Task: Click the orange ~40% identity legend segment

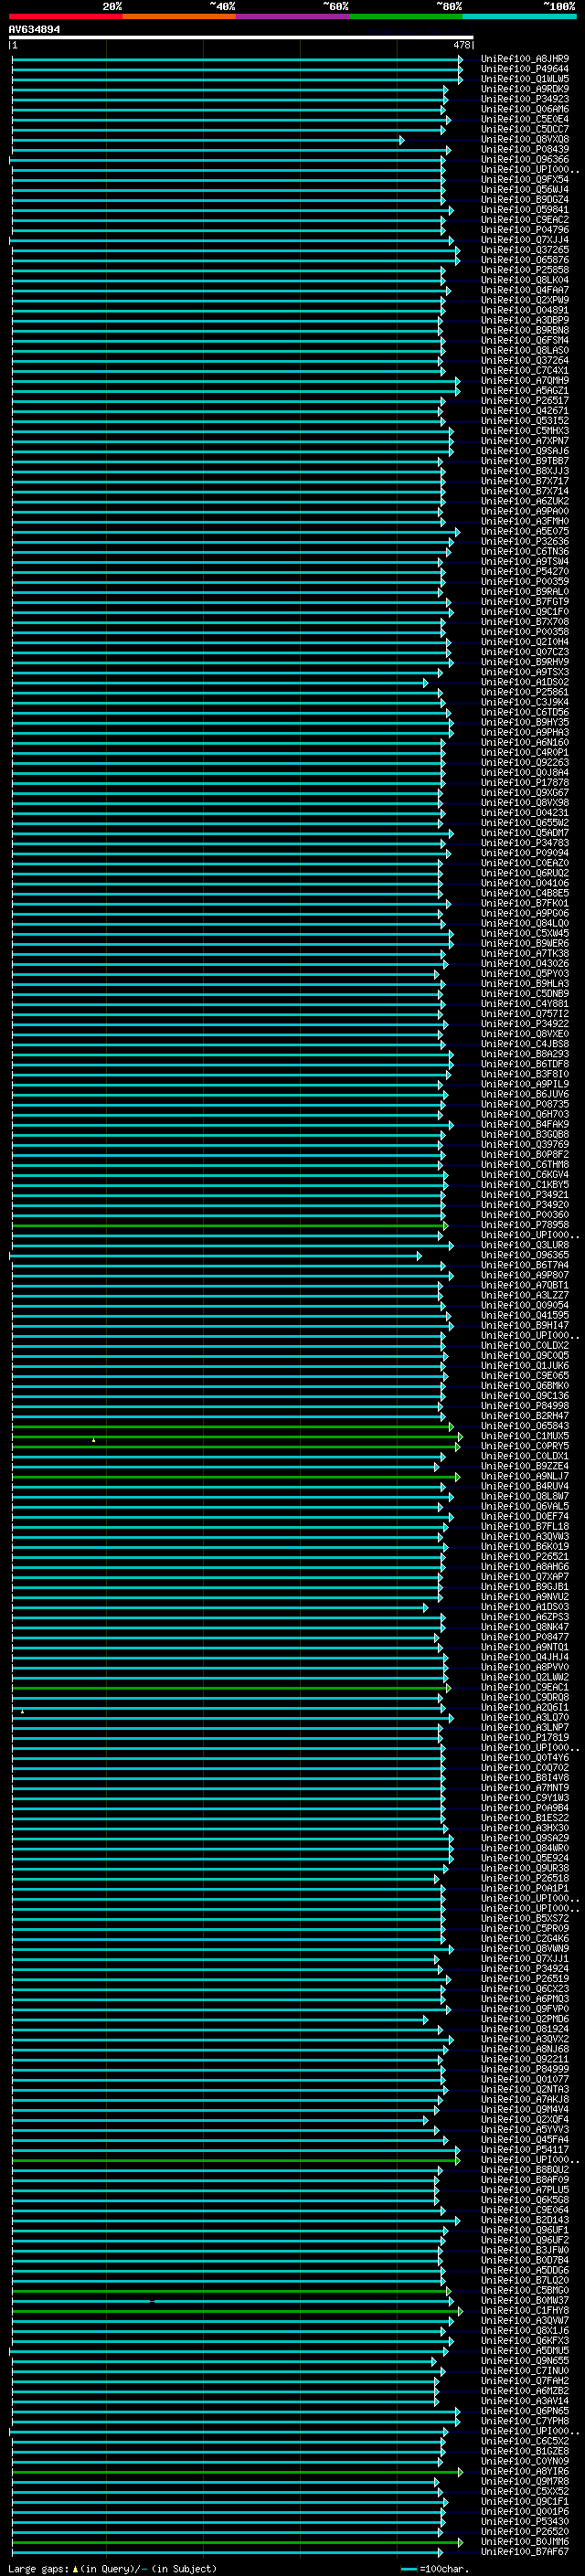Action: pyautogui.click(x=179, y=16)
